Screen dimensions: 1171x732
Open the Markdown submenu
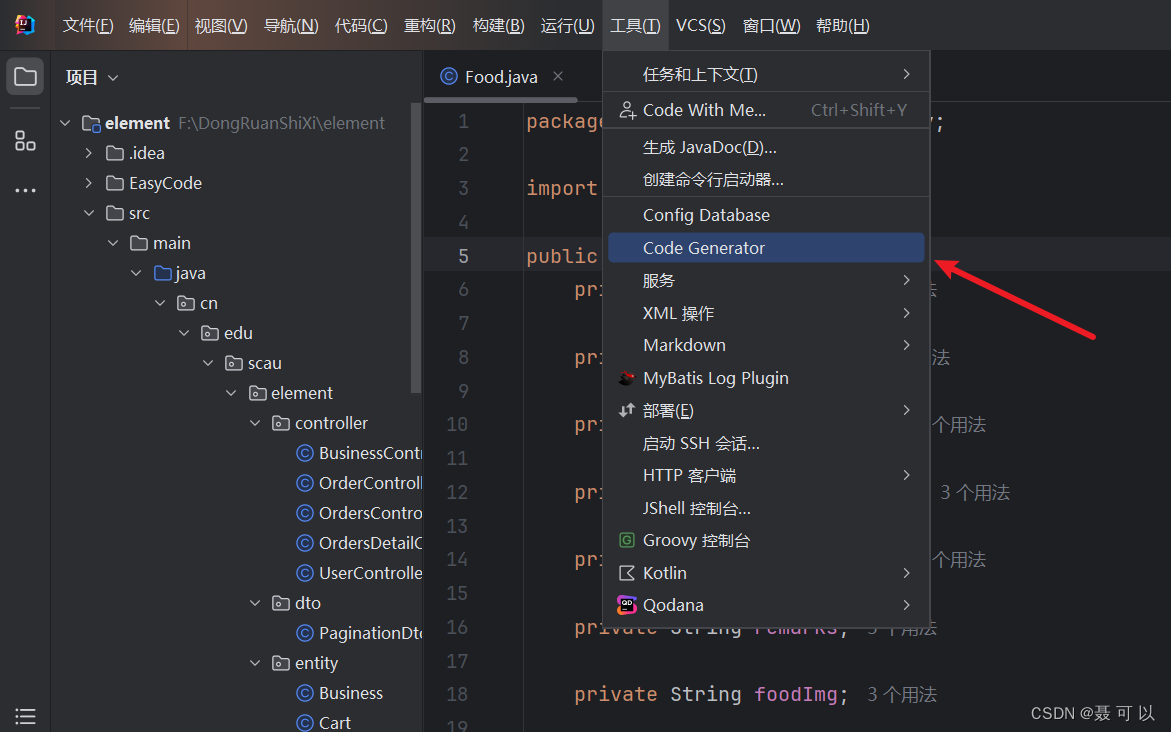(x=766, y=345)
